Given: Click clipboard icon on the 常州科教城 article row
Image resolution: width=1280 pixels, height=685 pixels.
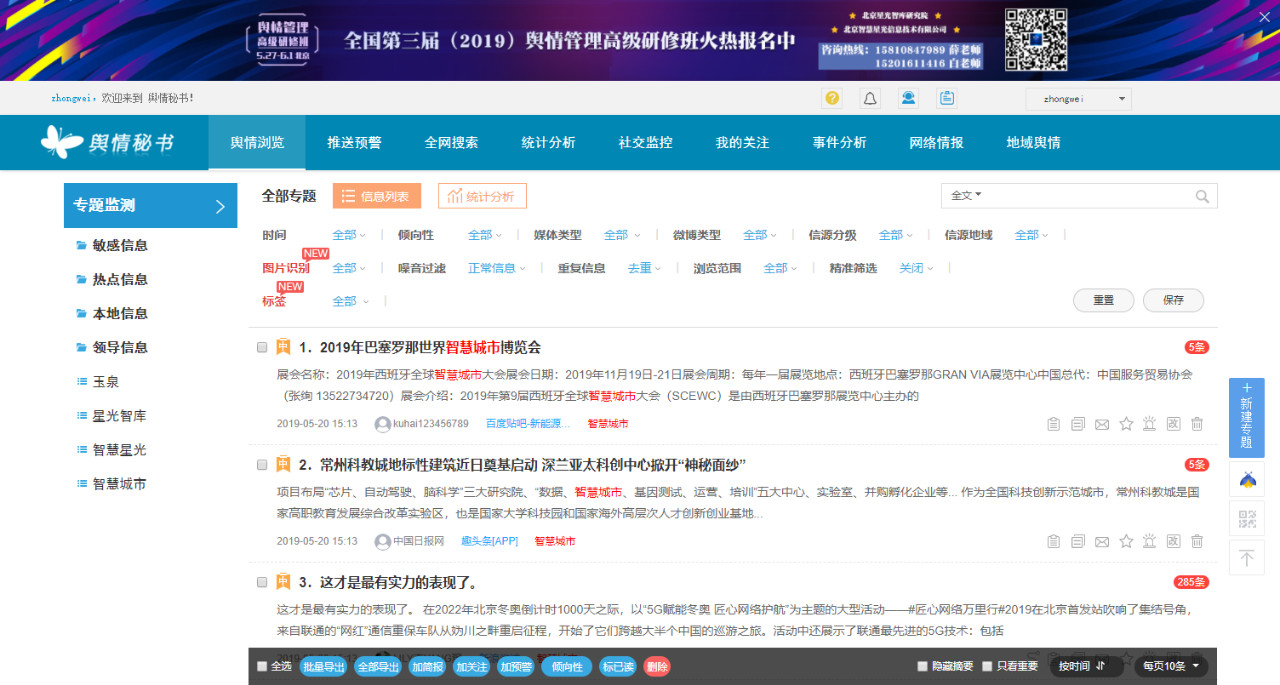Looking at the screenshot, I should 1053,541.
